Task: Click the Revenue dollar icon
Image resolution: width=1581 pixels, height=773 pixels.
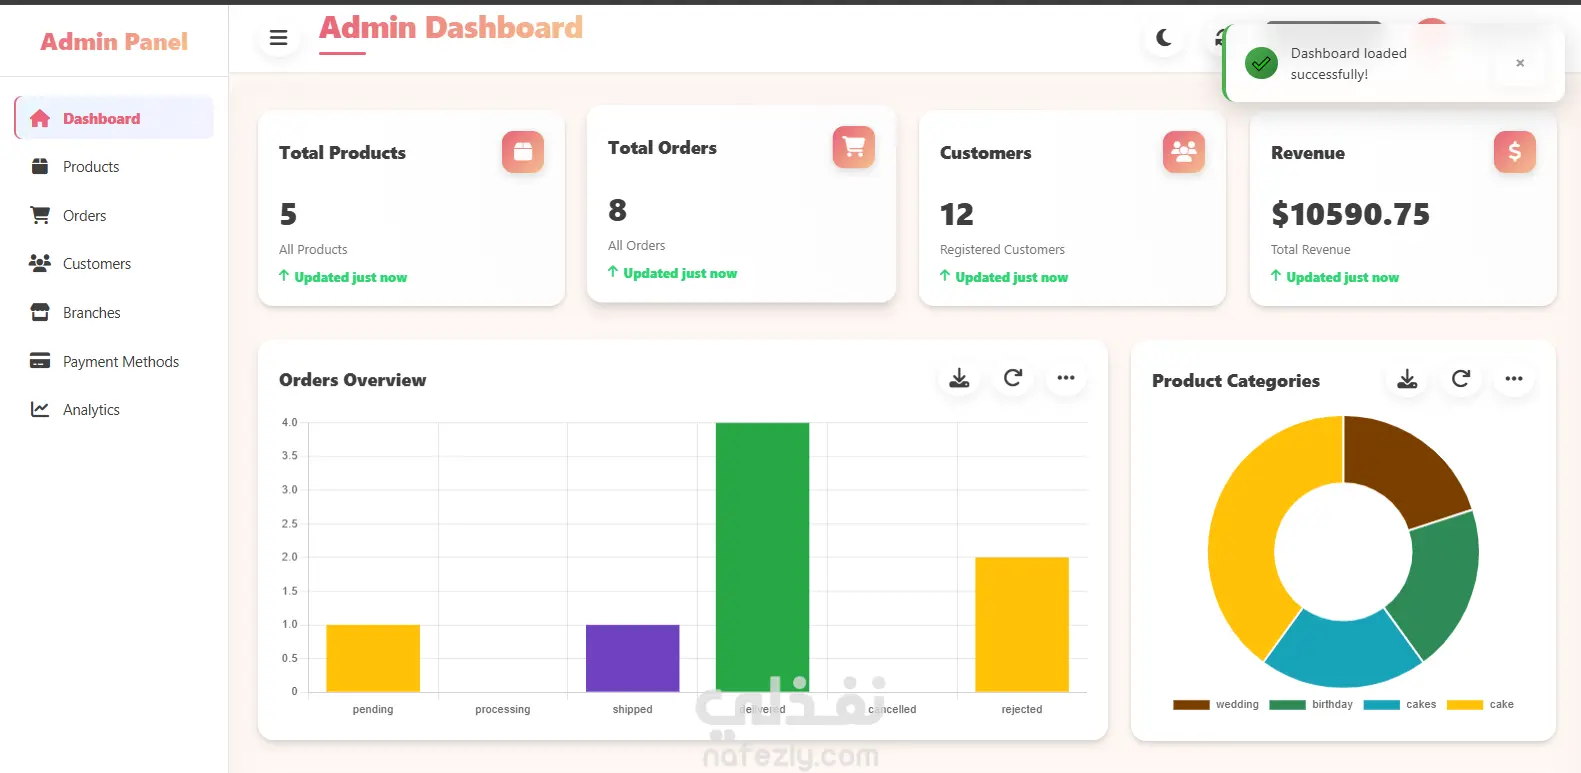Action: click(x=1515, y=152)
